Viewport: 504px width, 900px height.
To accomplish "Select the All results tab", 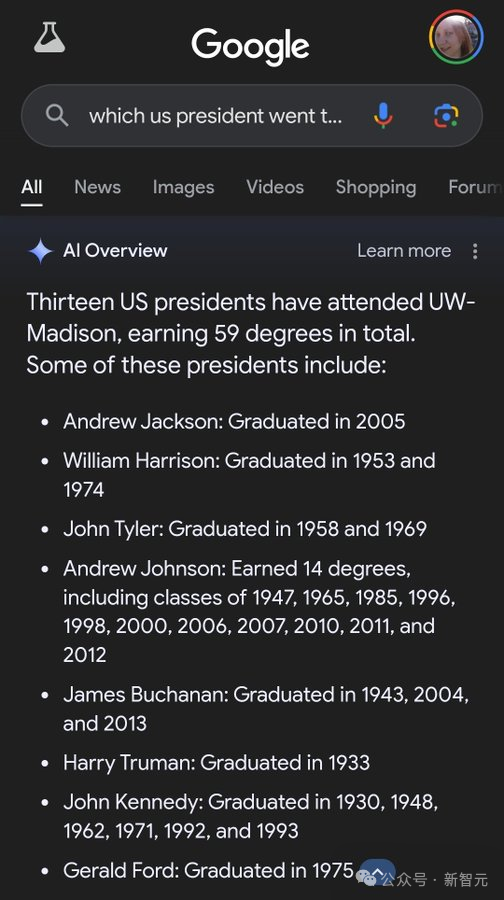I will click(32, 187).
